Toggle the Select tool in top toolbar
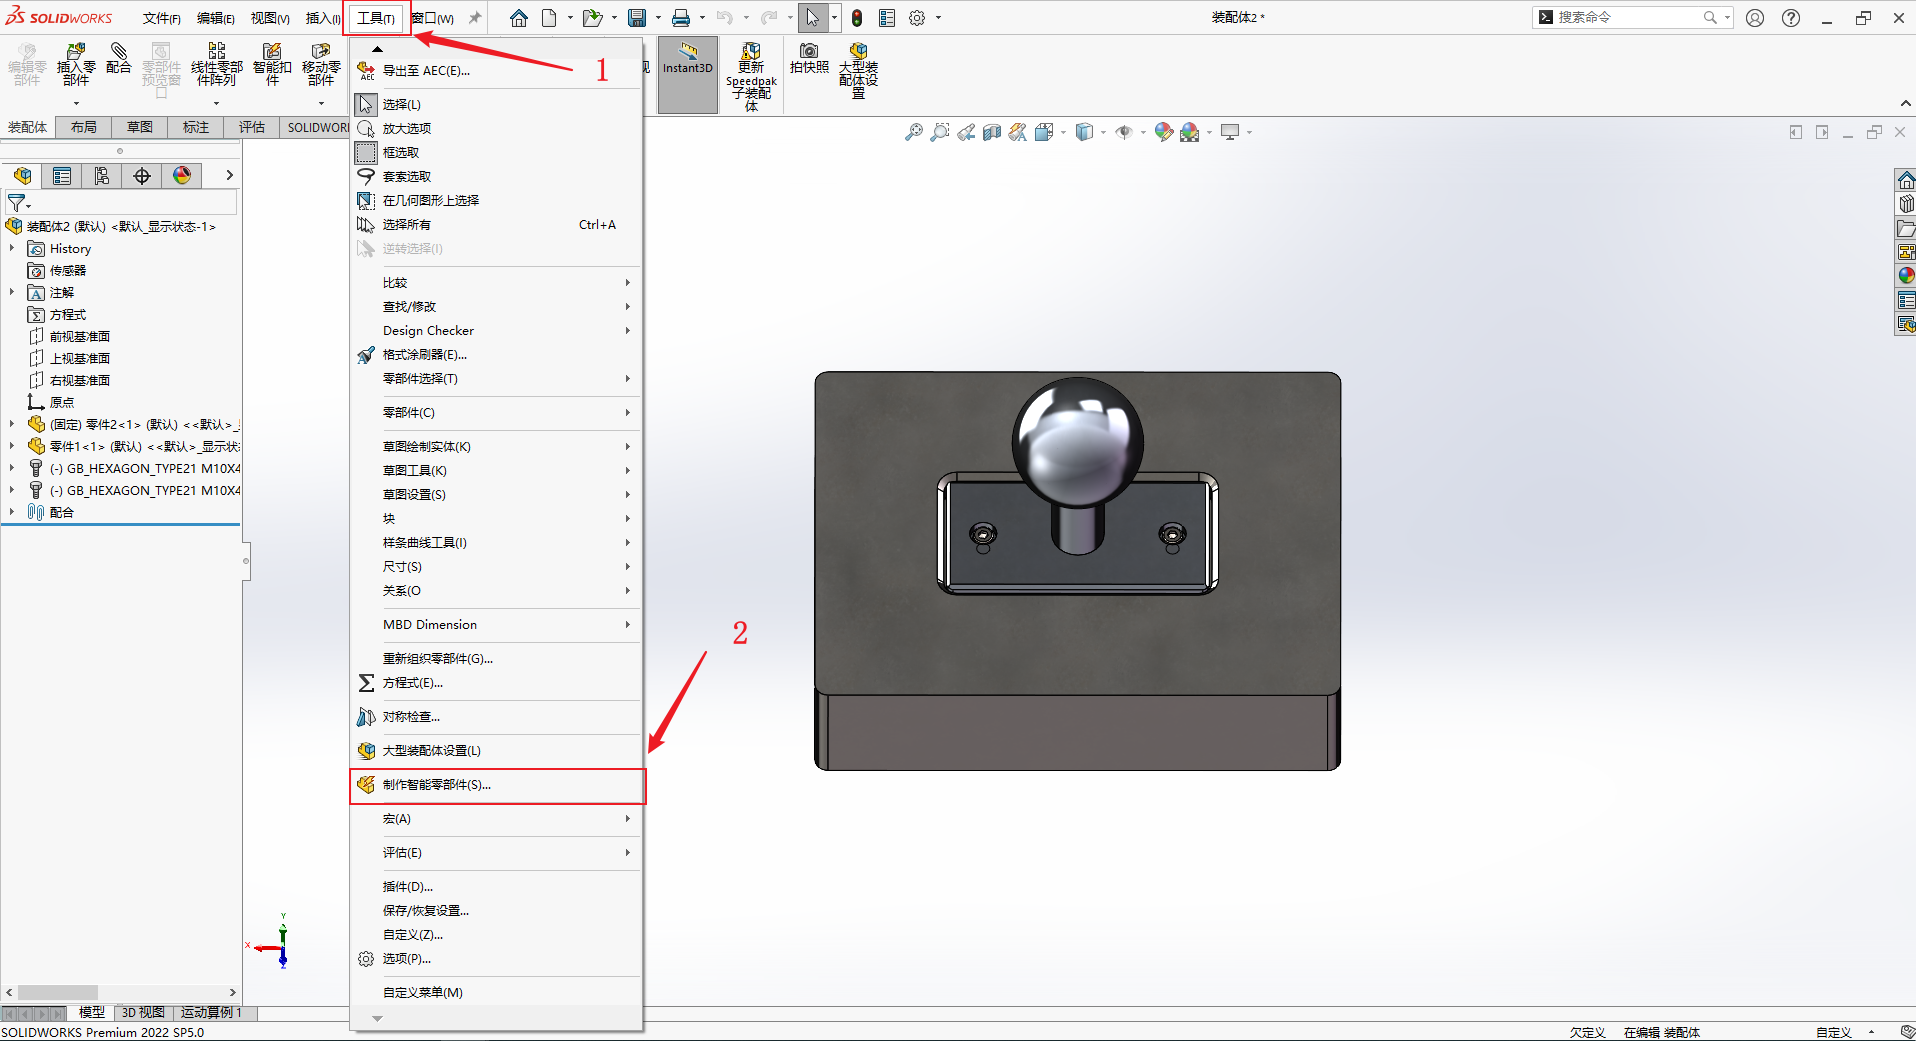The width and height of the screenshot is (1916, 1041). point(813,18)
